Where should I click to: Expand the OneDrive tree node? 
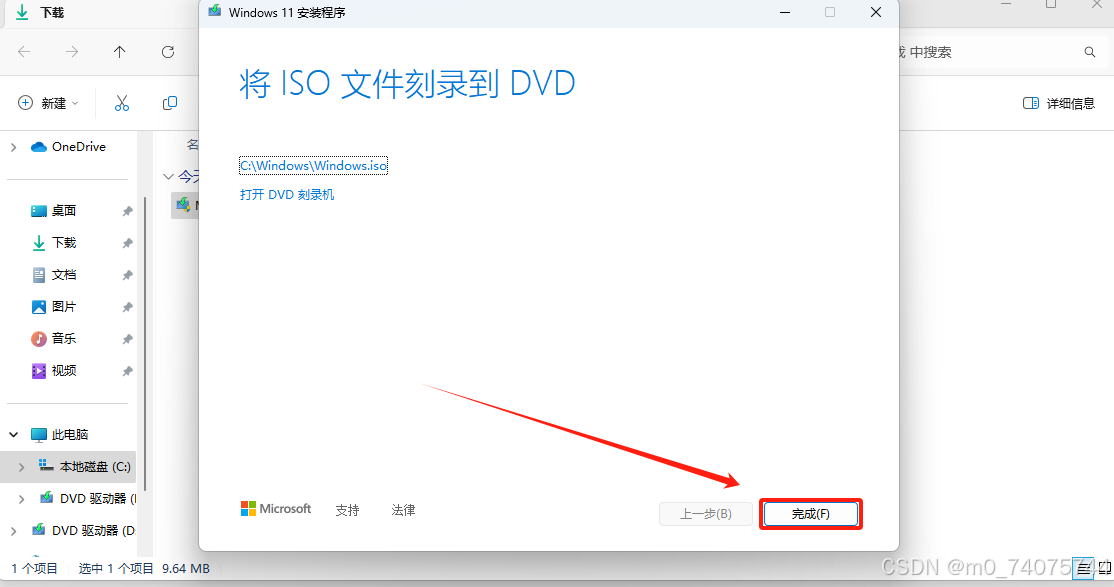coord(13,147)
